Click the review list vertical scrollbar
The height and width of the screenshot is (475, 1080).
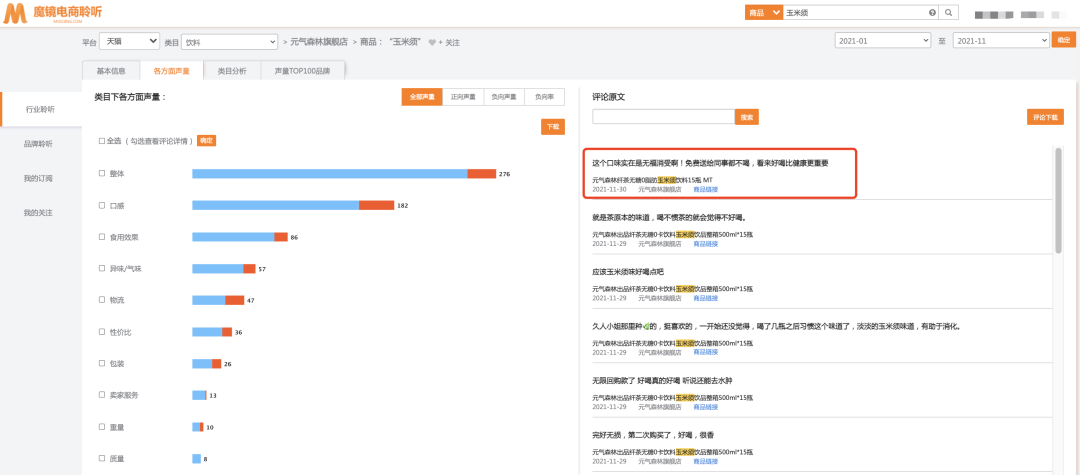[1058, 200]
